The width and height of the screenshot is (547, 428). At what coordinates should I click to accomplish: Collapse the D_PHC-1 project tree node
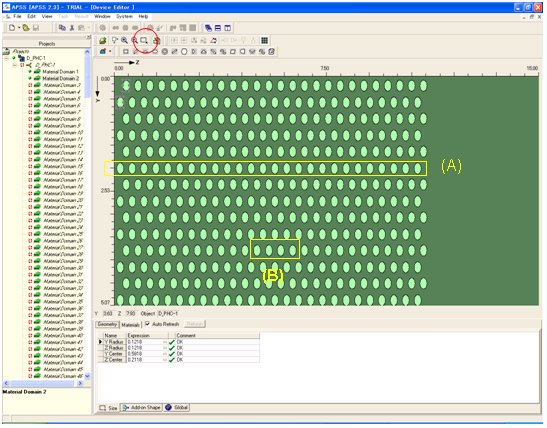[x=7, y=58]
